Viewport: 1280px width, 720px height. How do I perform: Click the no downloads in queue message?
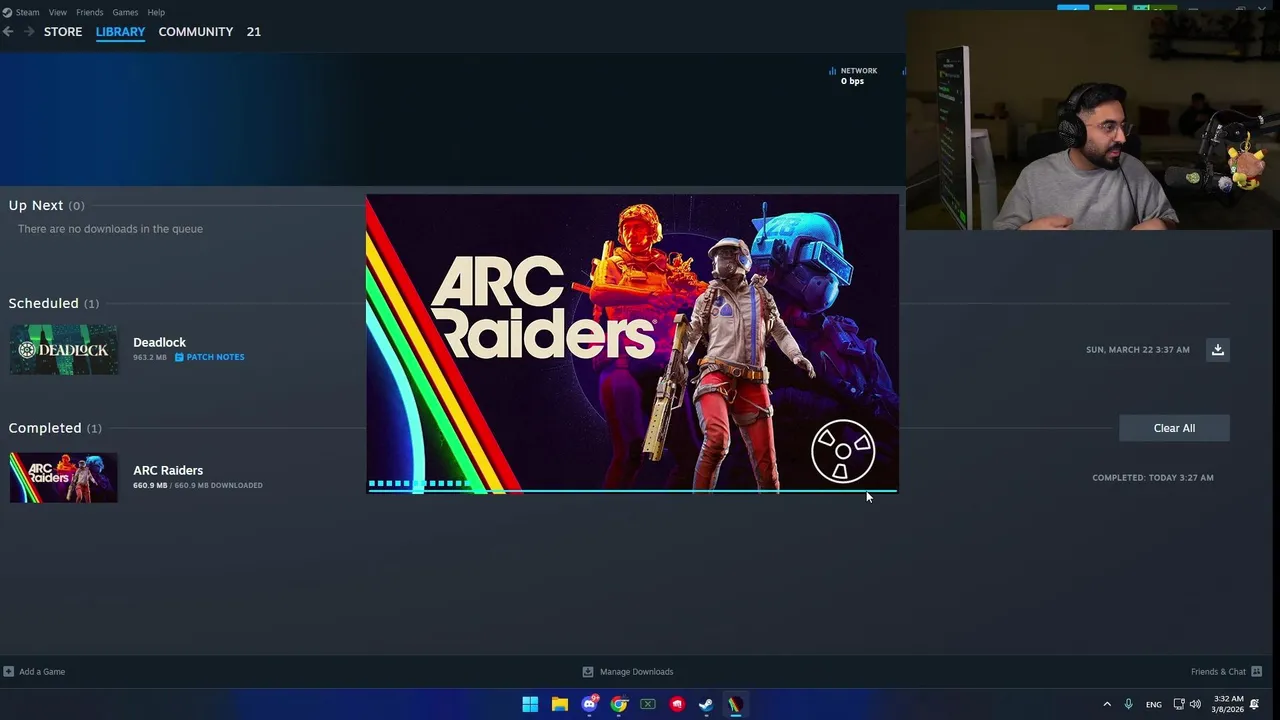click(x=110, y=229)
